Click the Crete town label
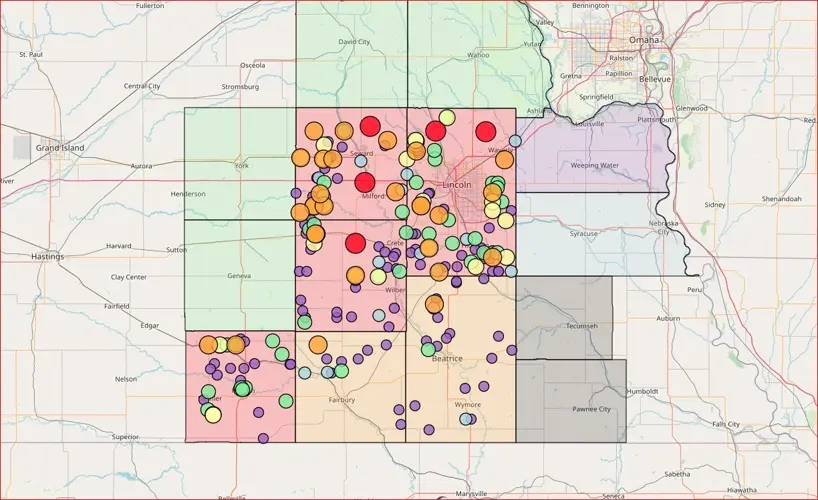 [395, 243]
